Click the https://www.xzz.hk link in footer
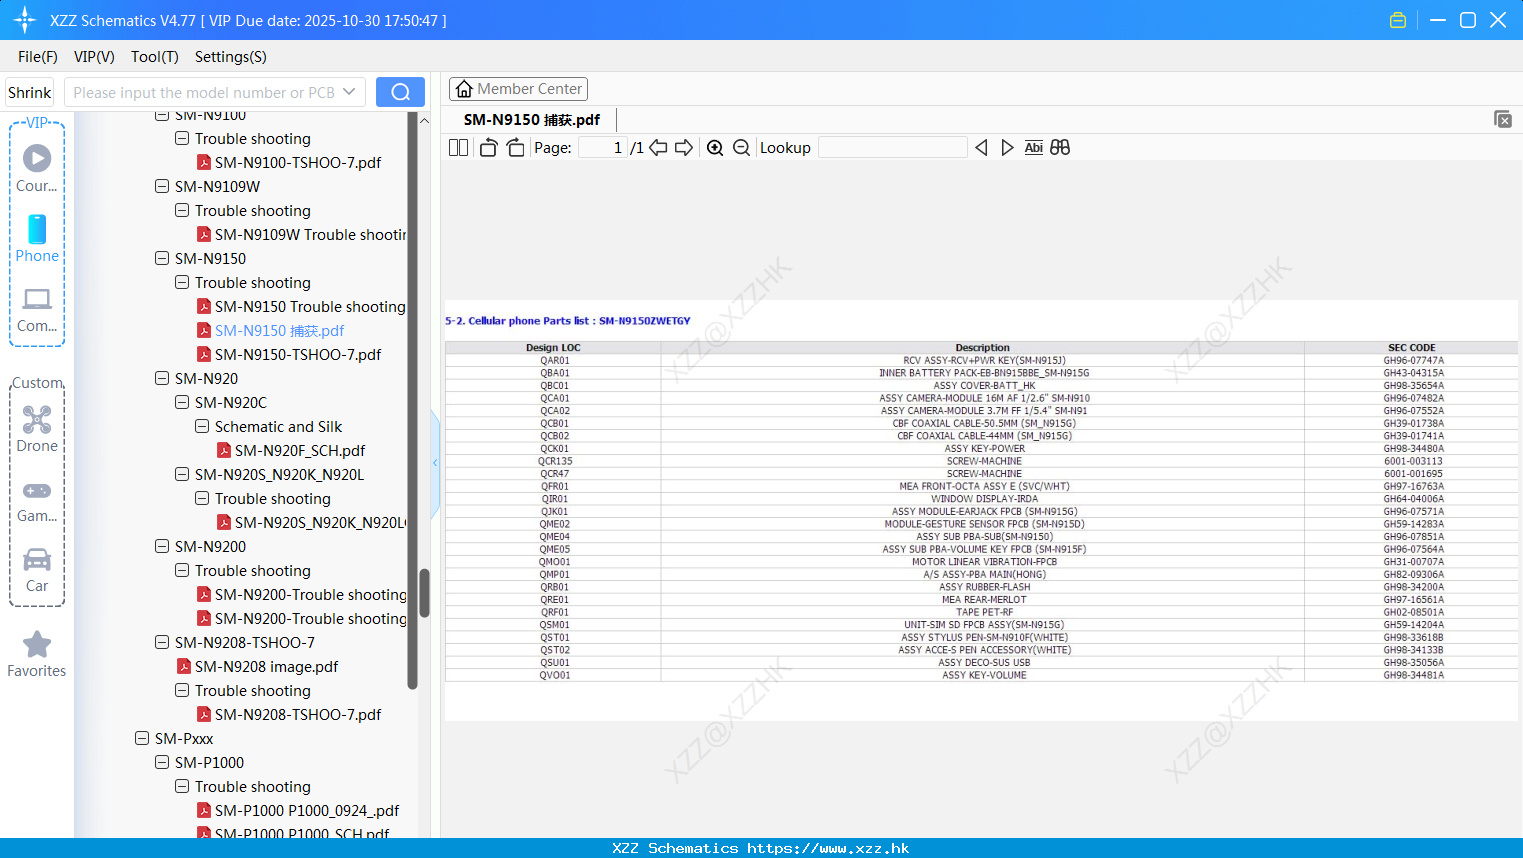Image resolution: width=1523 pixels, height=858 pixels. coord(828,848)
